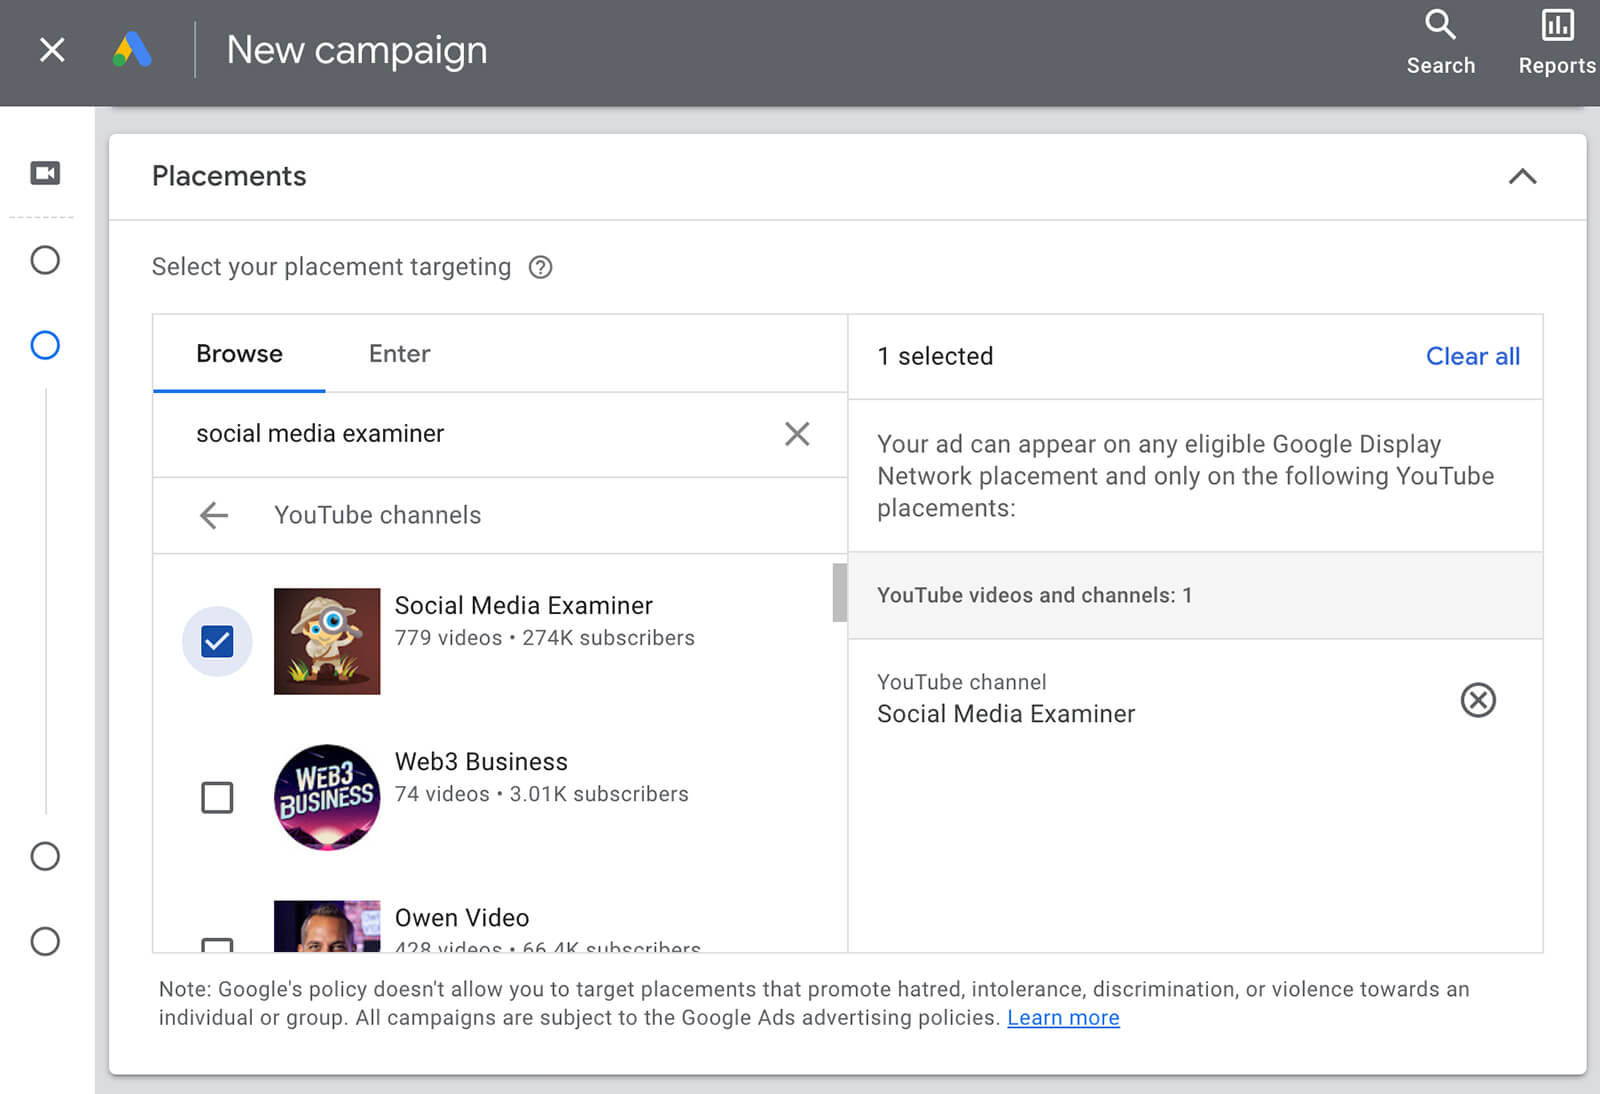Select the last sidebar step circle
This screenshot has width=1600, height=1094.
(45, 941)
